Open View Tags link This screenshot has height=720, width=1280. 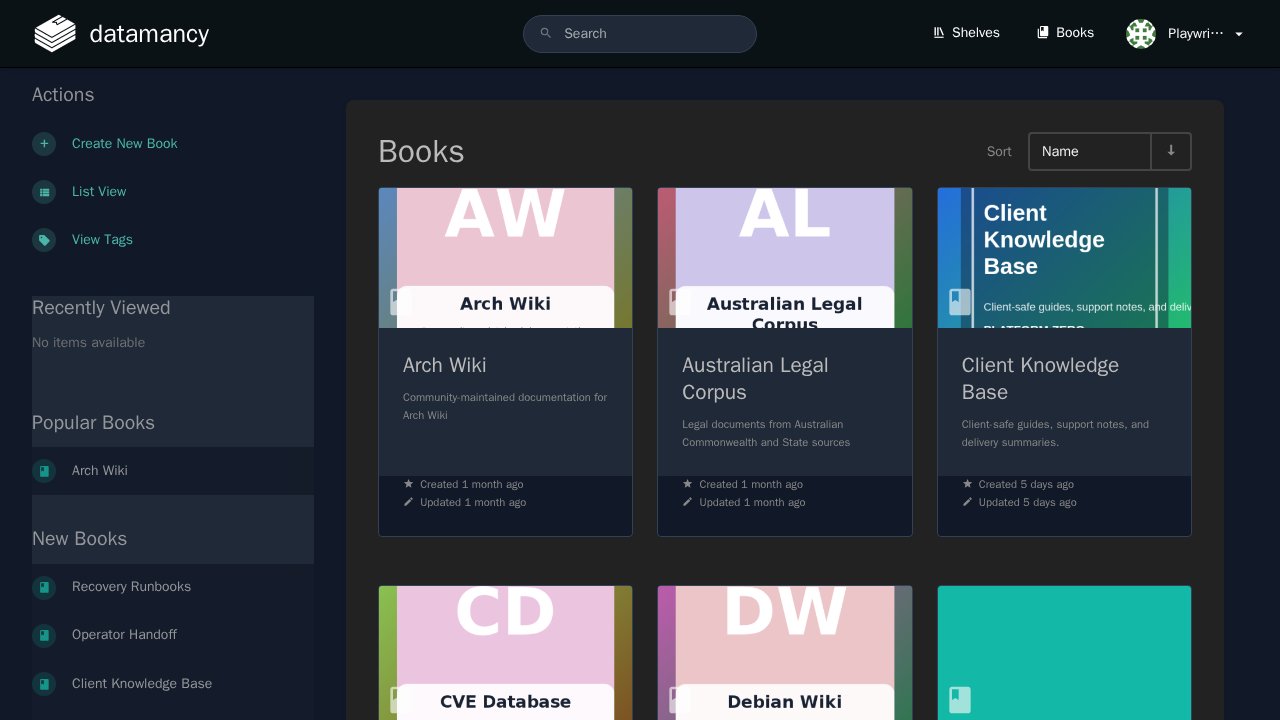pyautogui.click(x=102, y=240)
